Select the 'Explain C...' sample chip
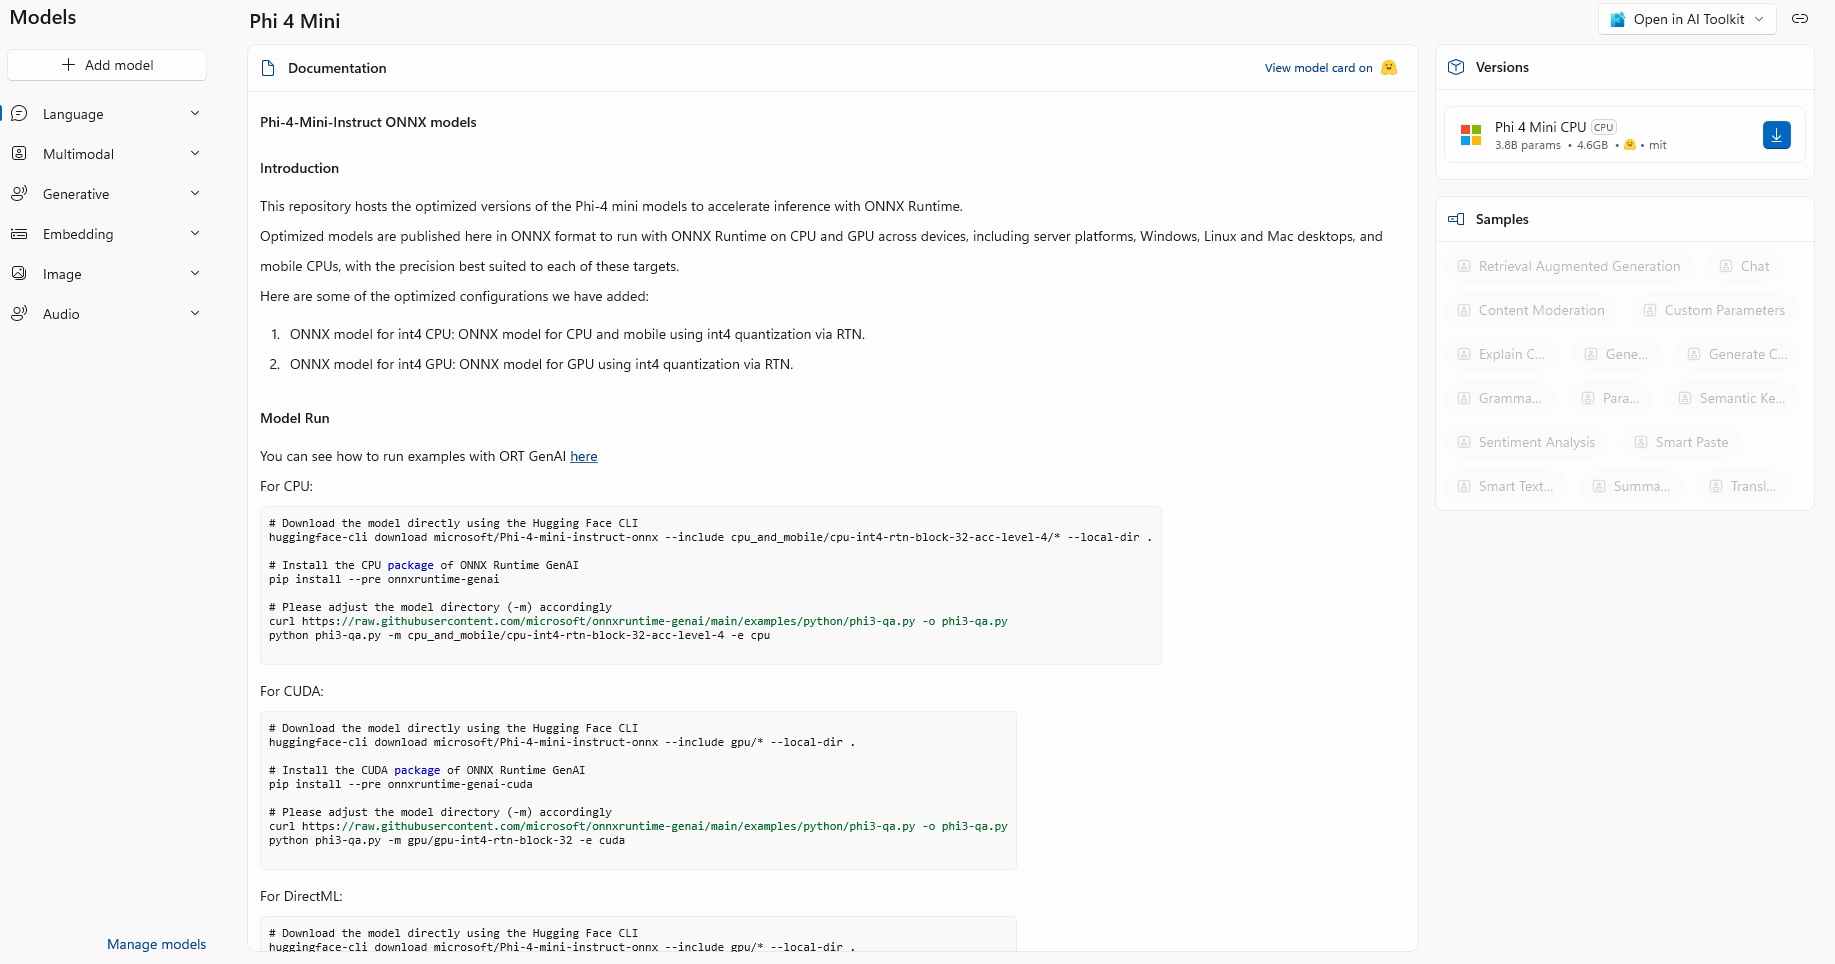 [1501, 354]
